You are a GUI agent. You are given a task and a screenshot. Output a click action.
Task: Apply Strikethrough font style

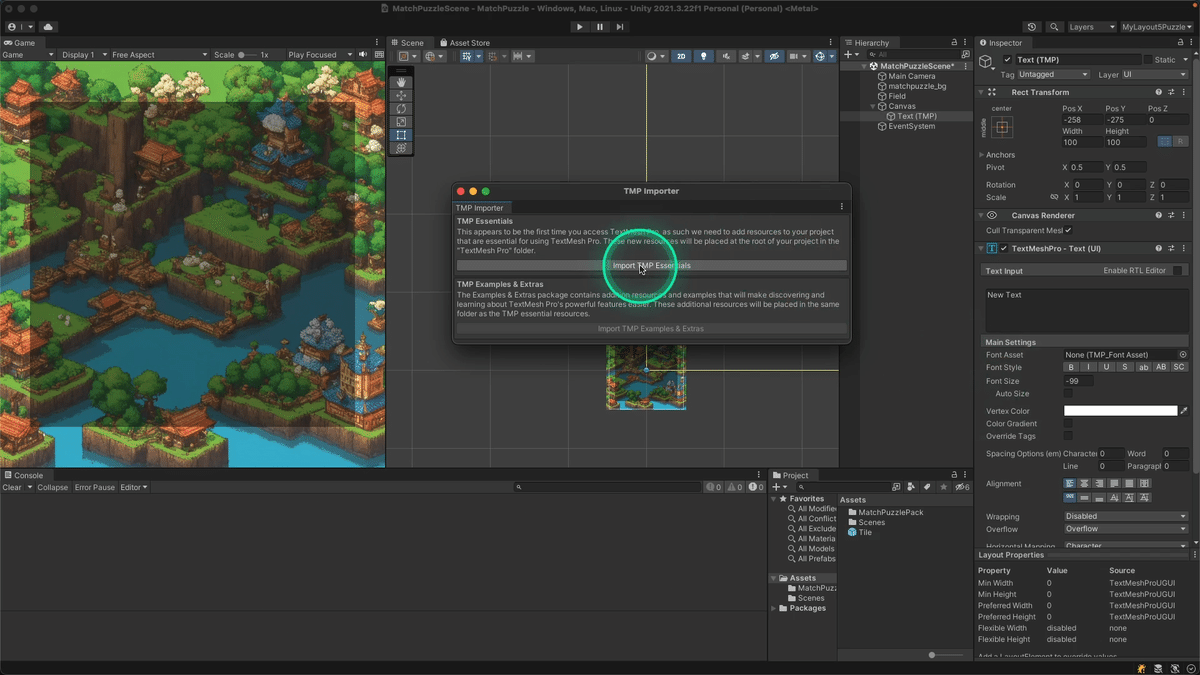[x=1125, y=368]
